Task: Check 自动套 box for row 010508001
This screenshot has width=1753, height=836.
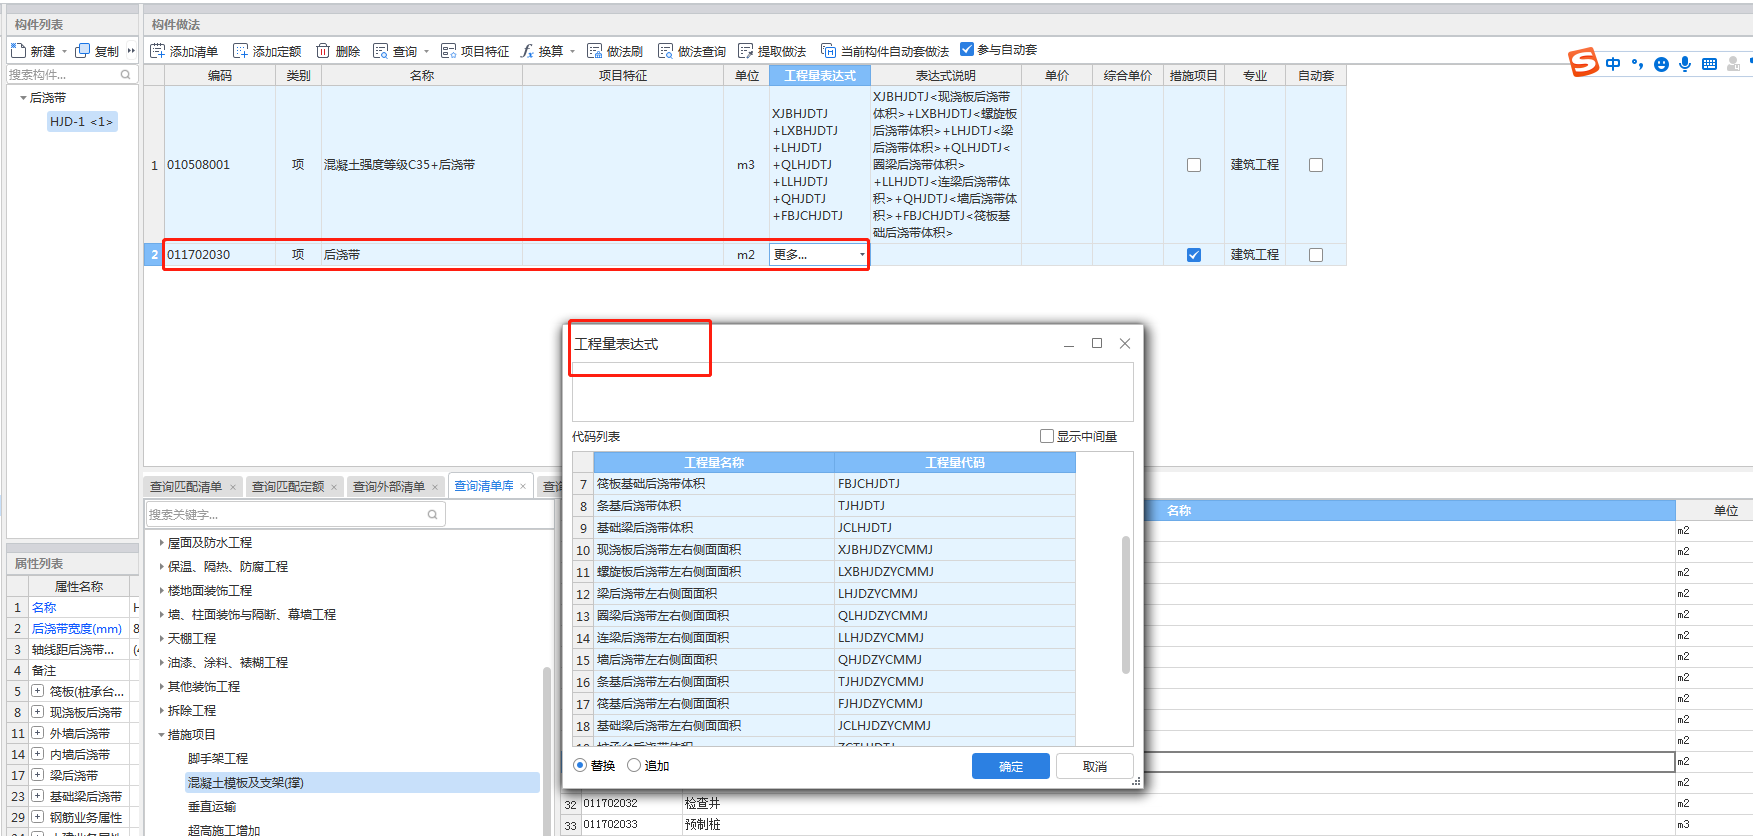Action: [x=1316, y=165]
